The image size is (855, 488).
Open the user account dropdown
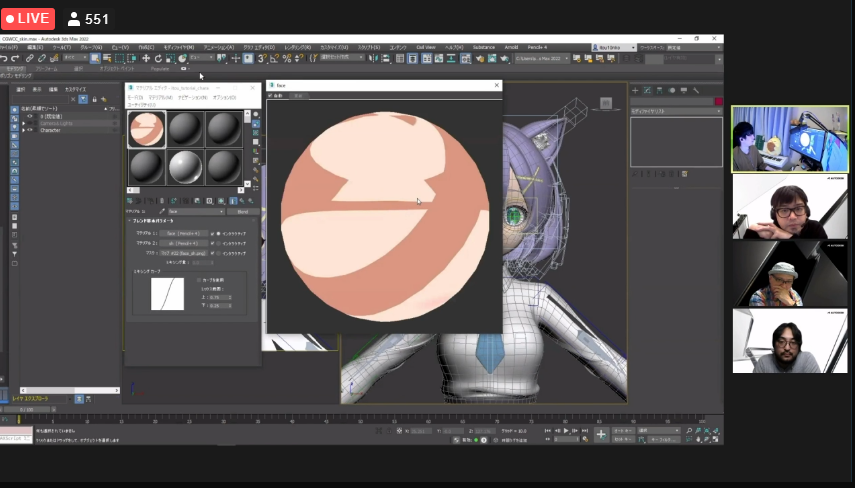pyautogui.click(x=613, y=47)
